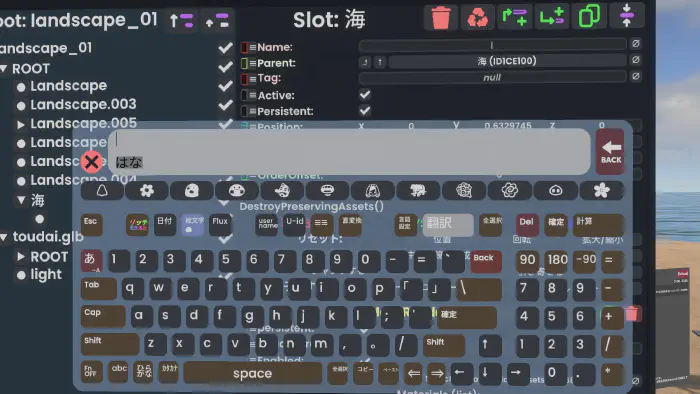Switch keyboard to hiragana mode
The width and height of the screenshot is (700, 394).
point(143,372)
